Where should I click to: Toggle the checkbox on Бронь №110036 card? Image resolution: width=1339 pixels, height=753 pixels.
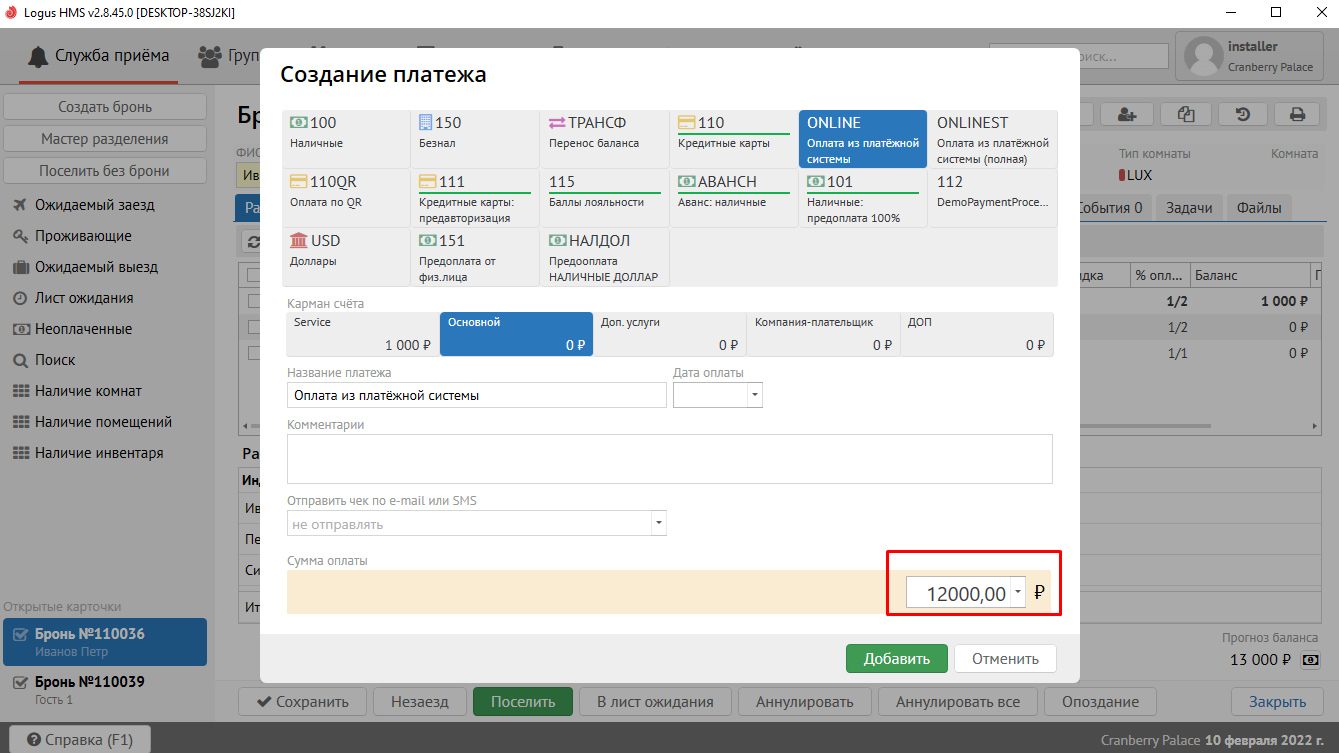pos(20,635)
